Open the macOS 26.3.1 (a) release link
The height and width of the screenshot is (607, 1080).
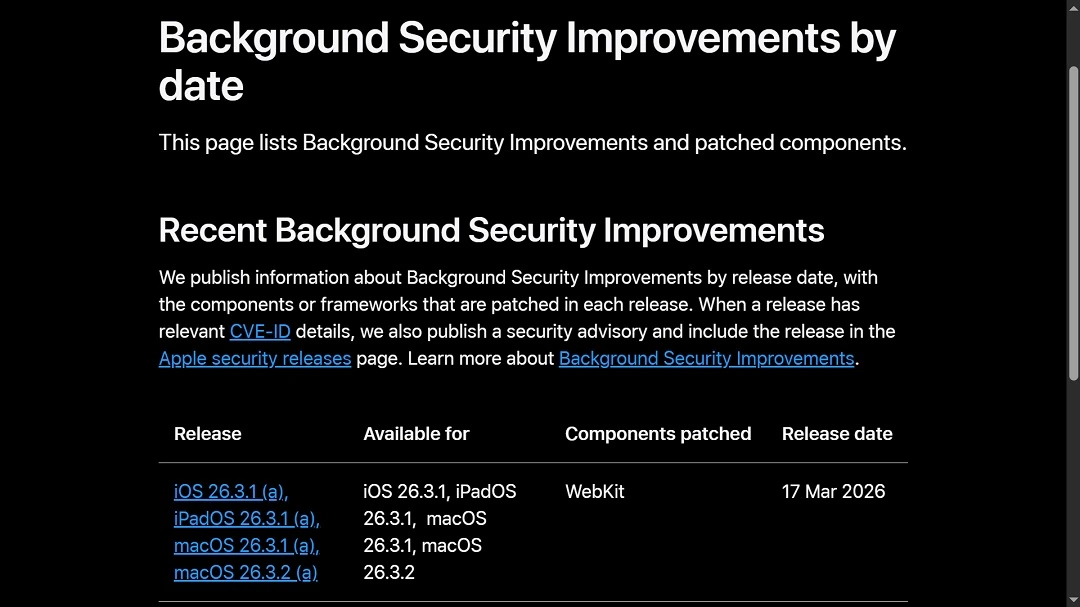(246, 545)
